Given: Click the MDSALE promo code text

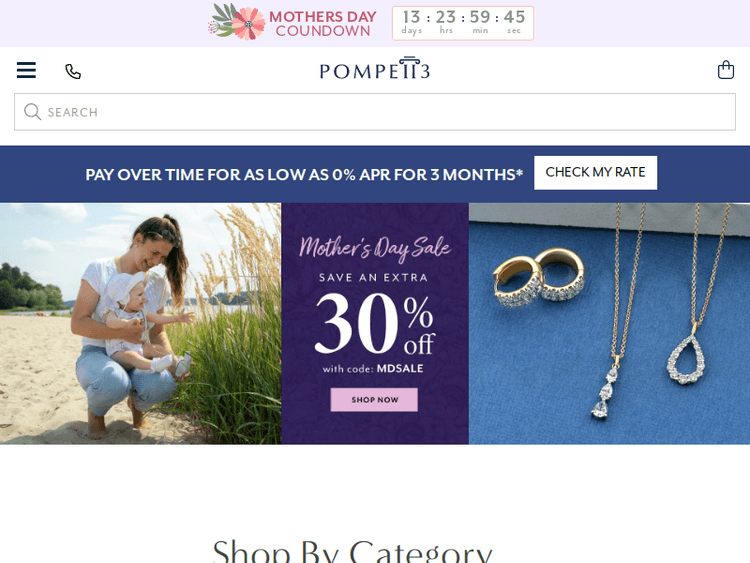Looking at the screenshot, I should (400, 369).
